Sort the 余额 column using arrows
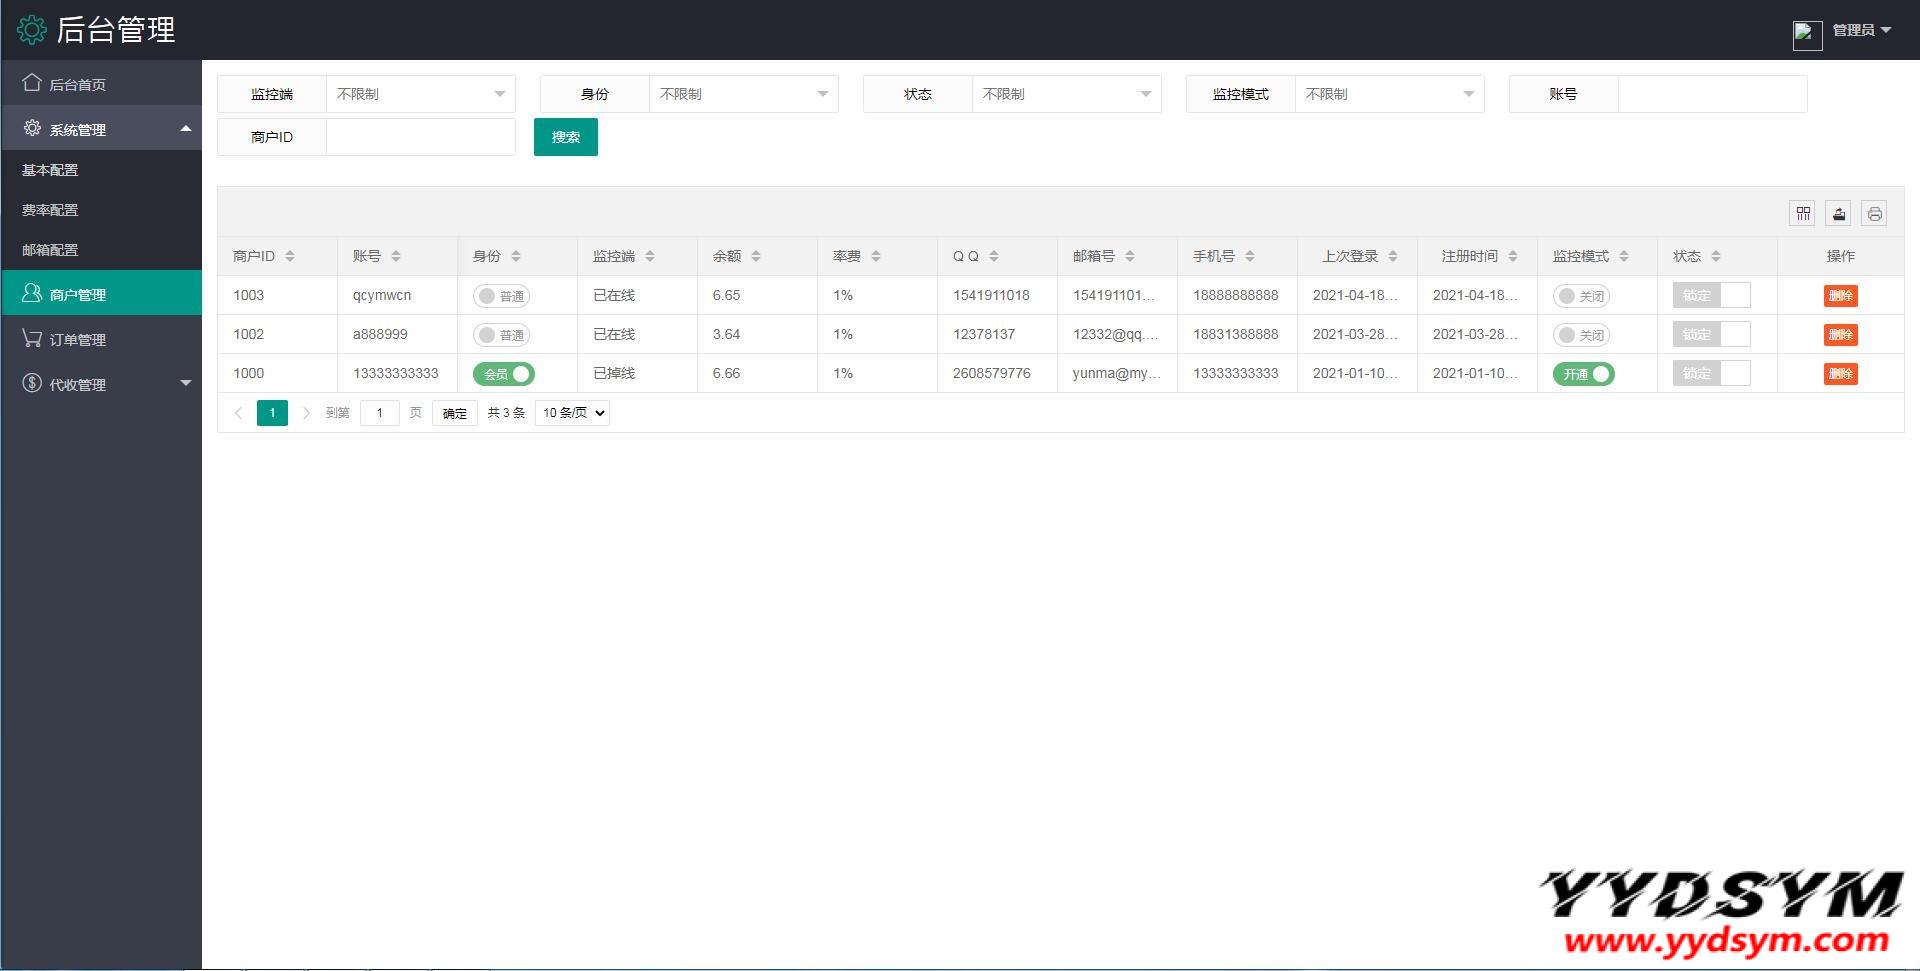The height and width of the screenshot is (971, 1920). click(x=756, y=256)
